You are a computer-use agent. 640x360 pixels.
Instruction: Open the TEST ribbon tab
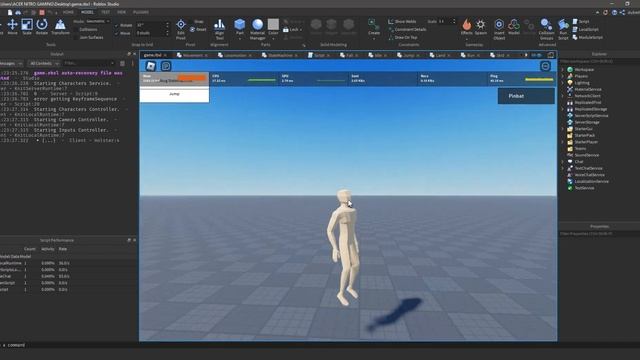pos(105,12)
